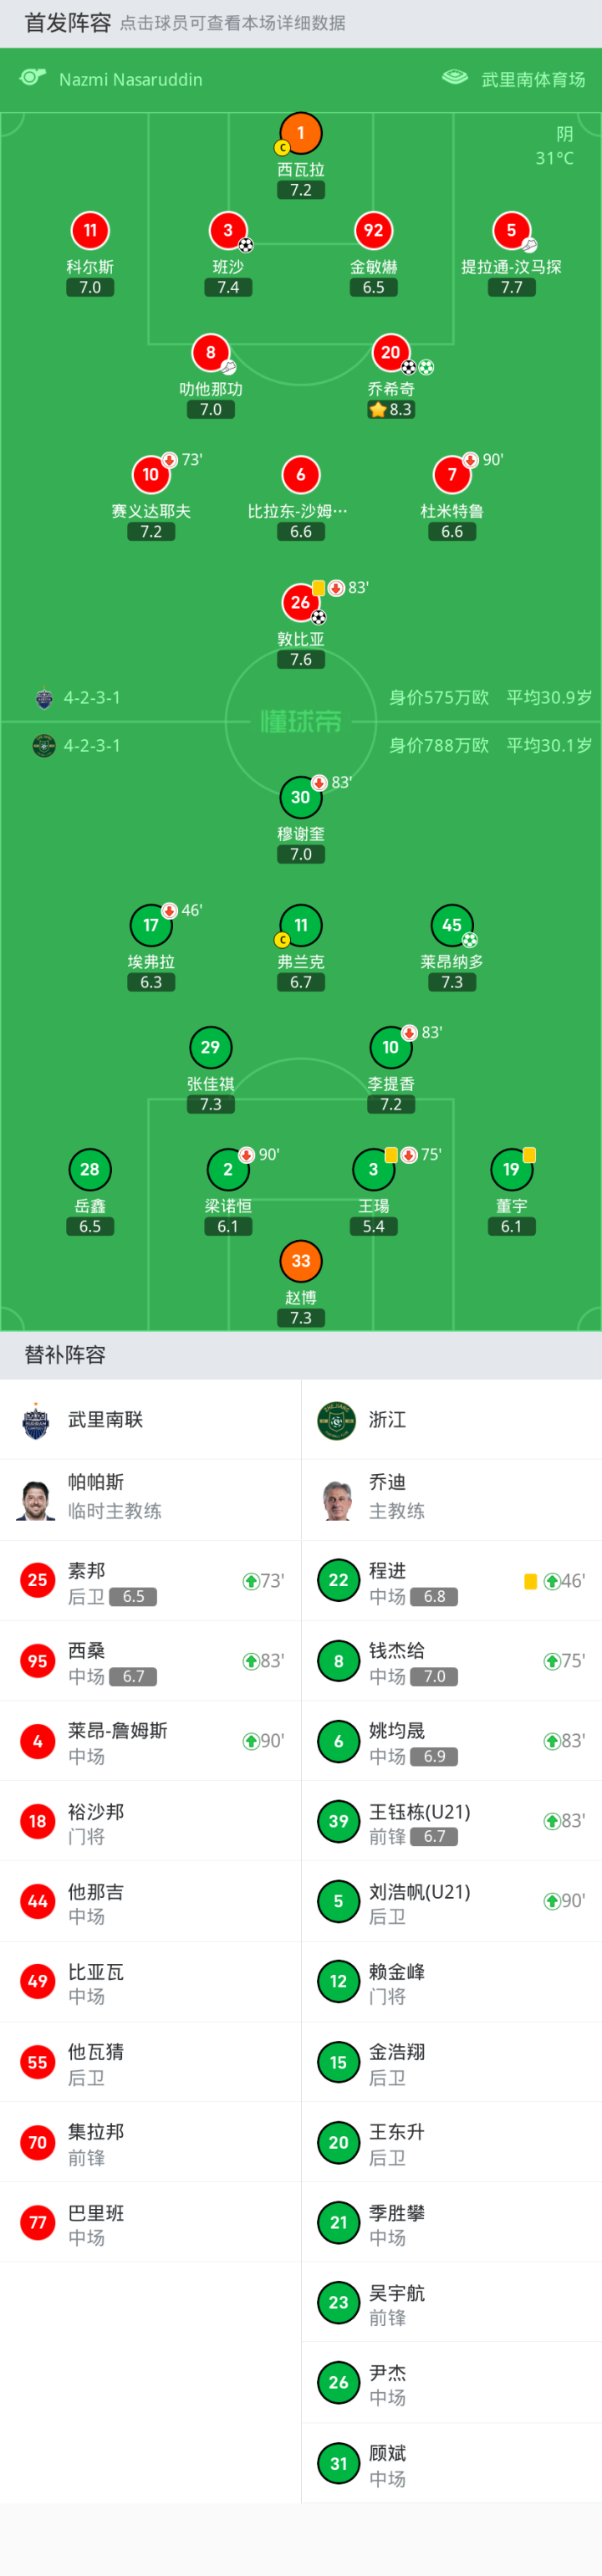Select 敦比亚's red number 26 circle
The width and height of the screenshot is (602, 2576).
pyautogui.click(x=301, y=602)
